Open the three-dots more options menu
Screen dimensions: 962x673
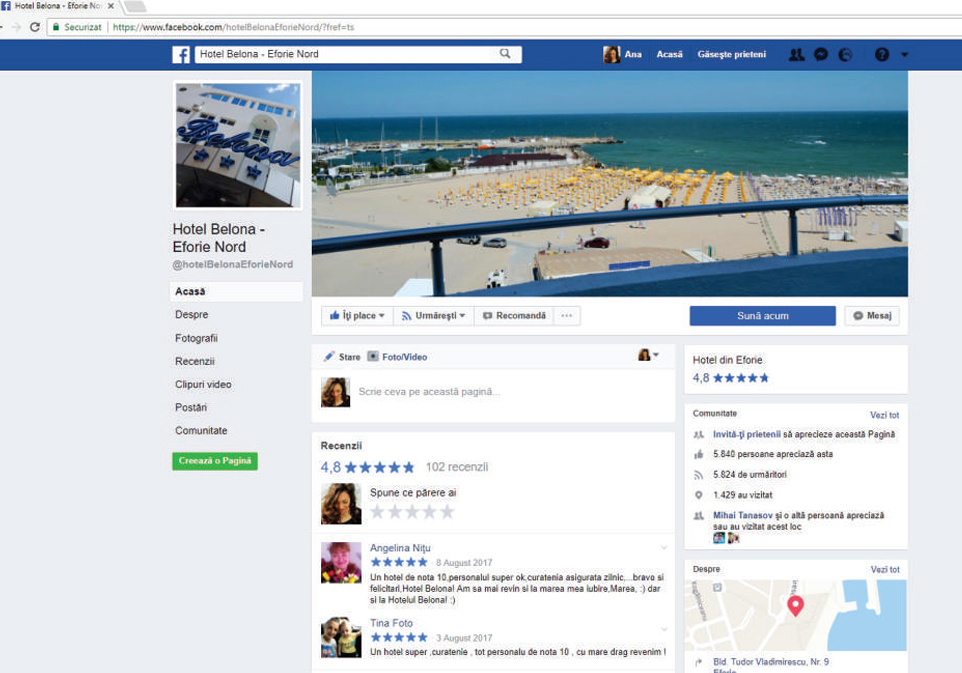pos(566,316)
